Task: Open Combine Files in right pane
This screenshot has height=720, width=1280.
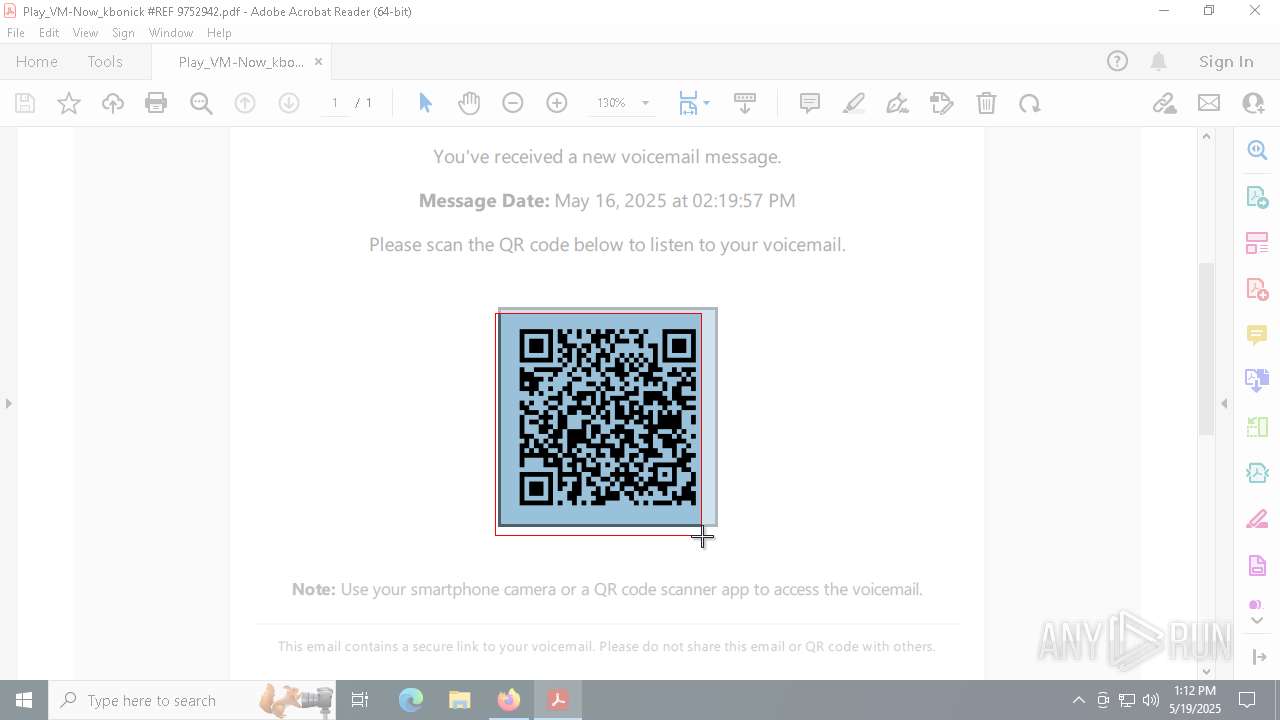Action: pyautogui.click(x=1257, y=380)
